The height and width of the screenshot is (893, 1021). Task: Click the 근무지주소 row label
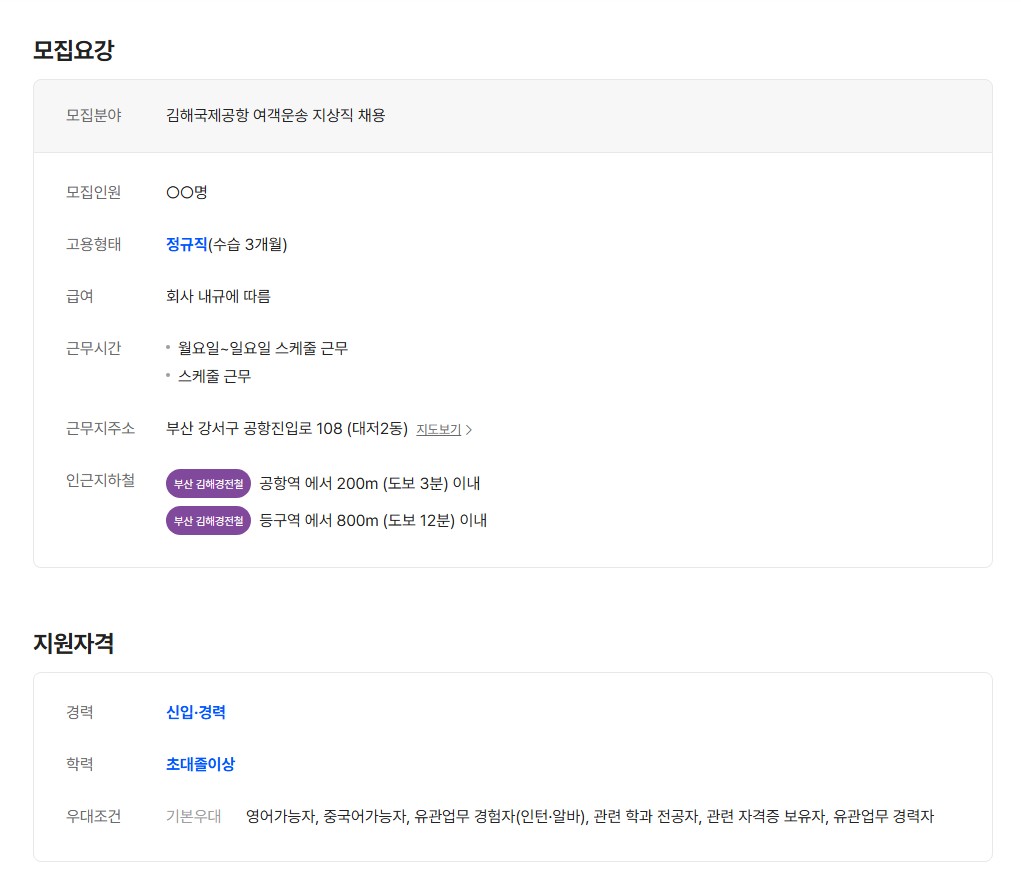[100, 429]
